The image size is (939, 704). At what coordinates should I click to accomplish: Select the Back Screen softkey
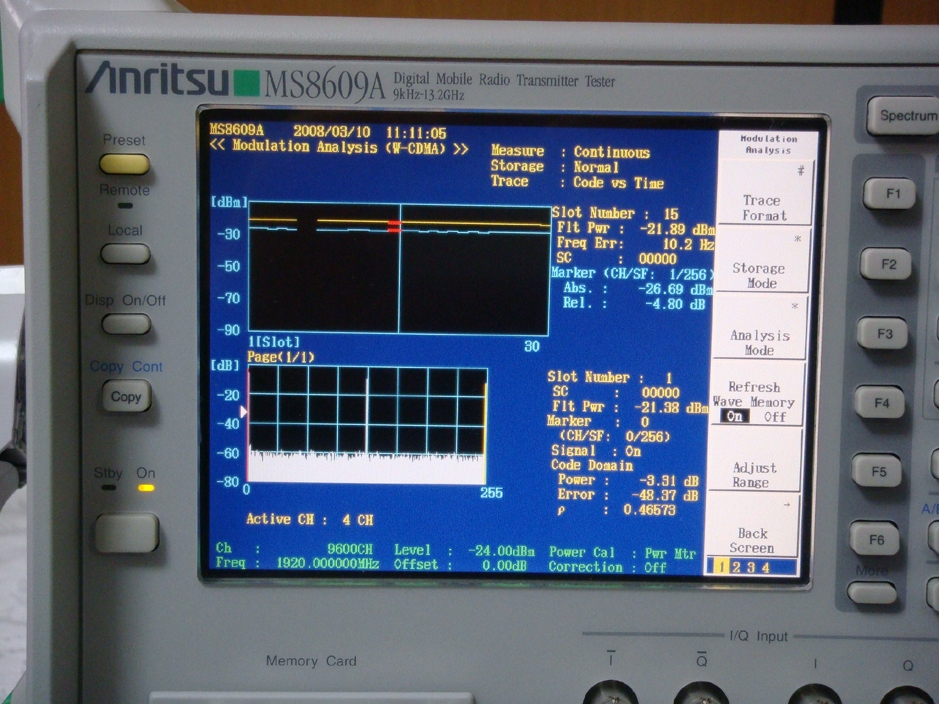point(752,527)
